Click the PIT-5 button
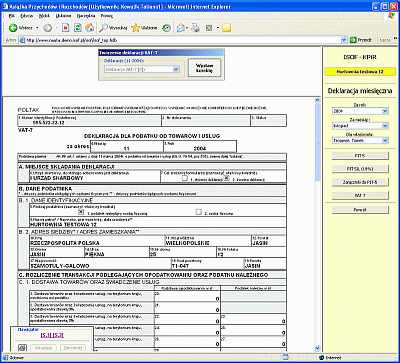This screenshot has height=363, width=400. coord(360,155)
